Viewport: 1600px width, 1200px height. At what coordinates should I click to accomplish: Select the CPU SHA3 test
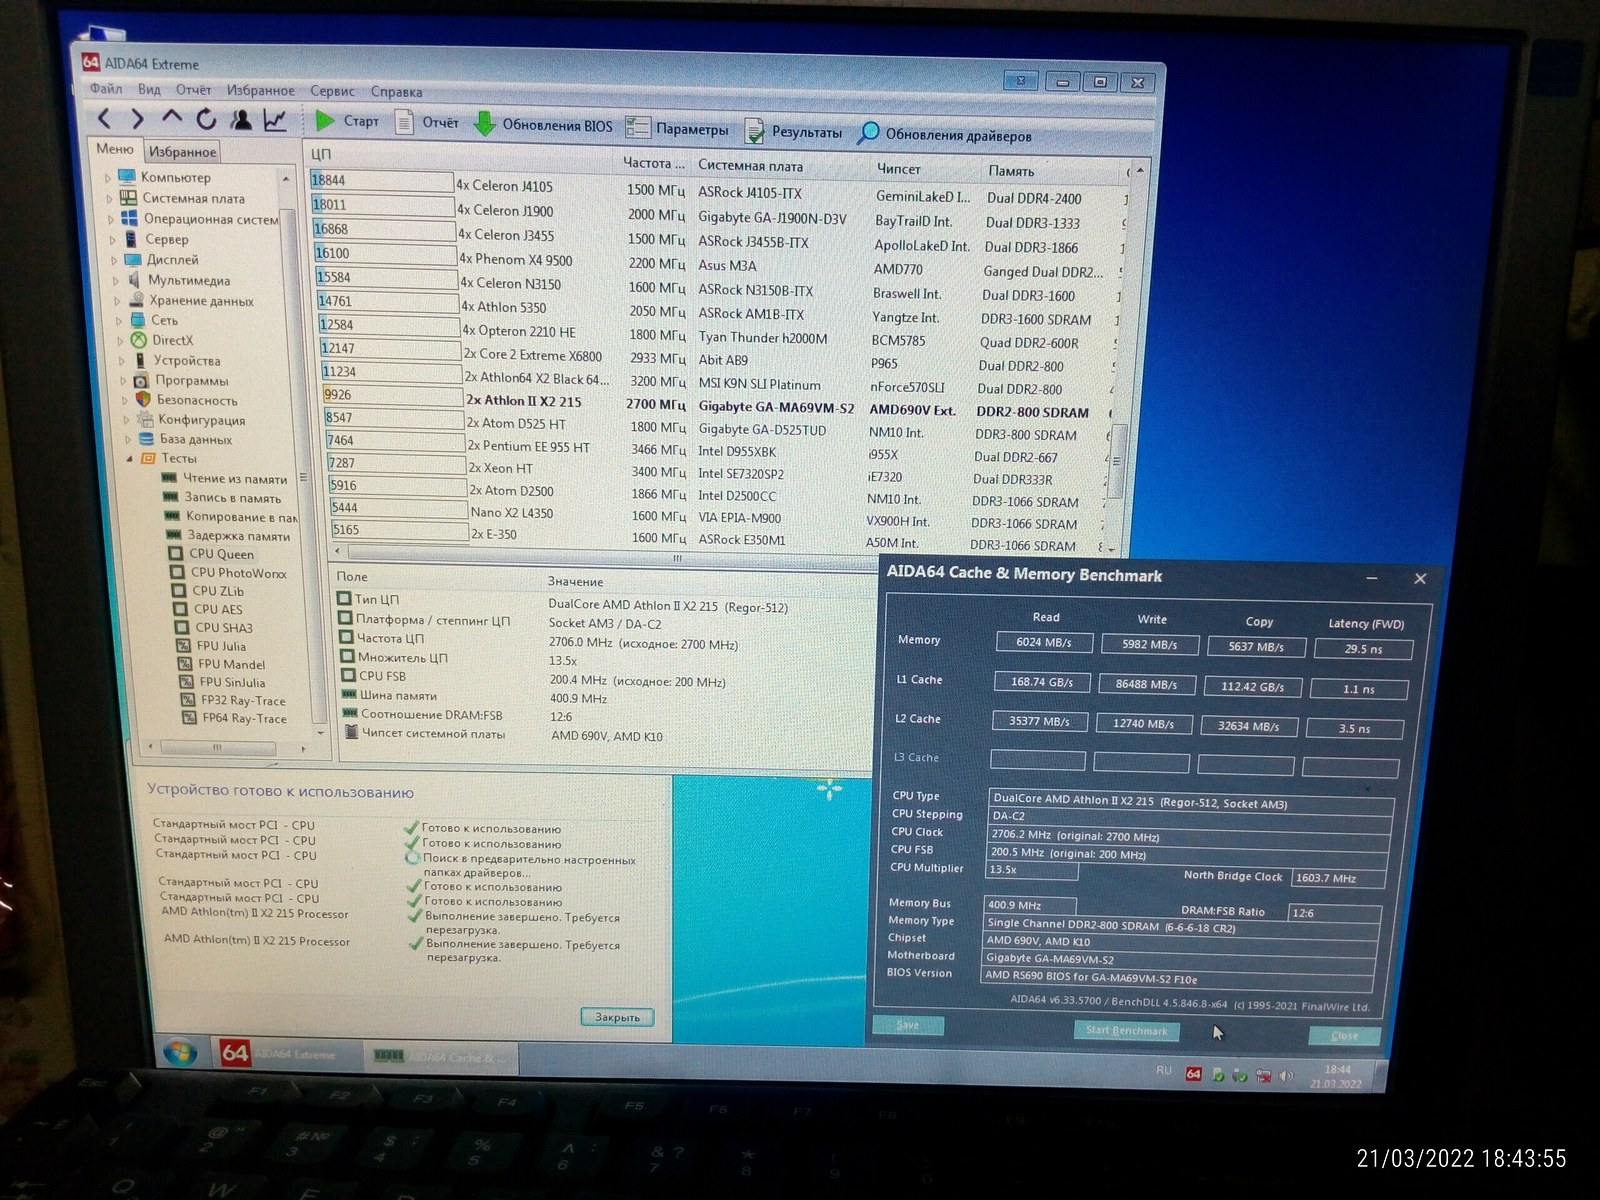point(213,627)
